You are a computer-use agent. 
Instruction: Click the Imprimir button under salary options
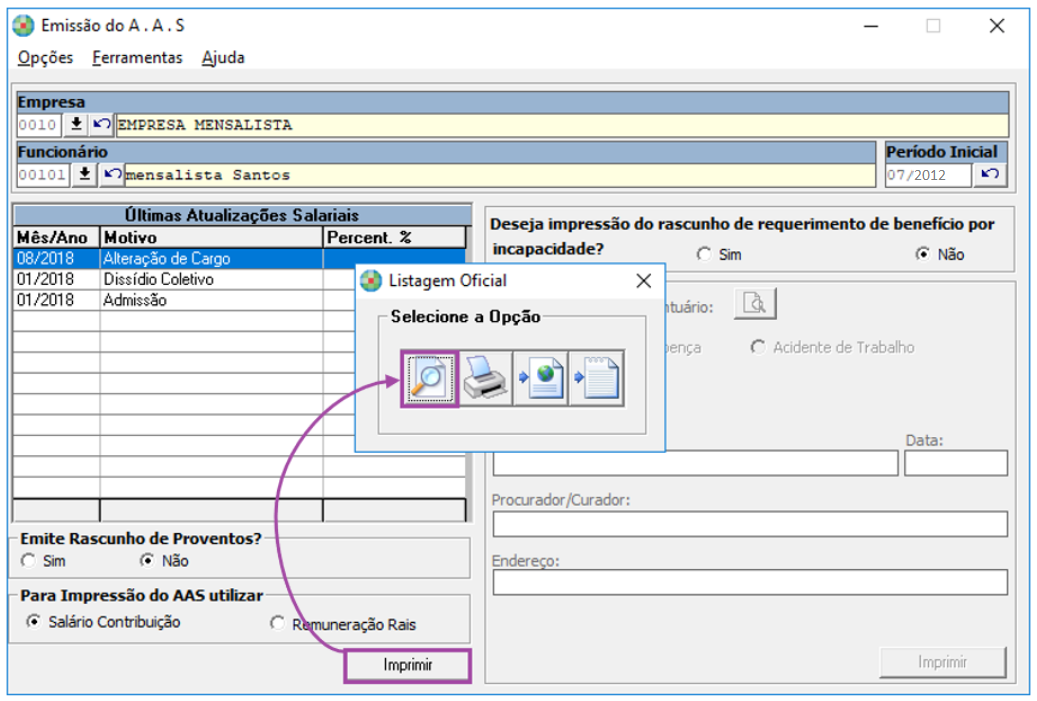(x=407, y=665)
